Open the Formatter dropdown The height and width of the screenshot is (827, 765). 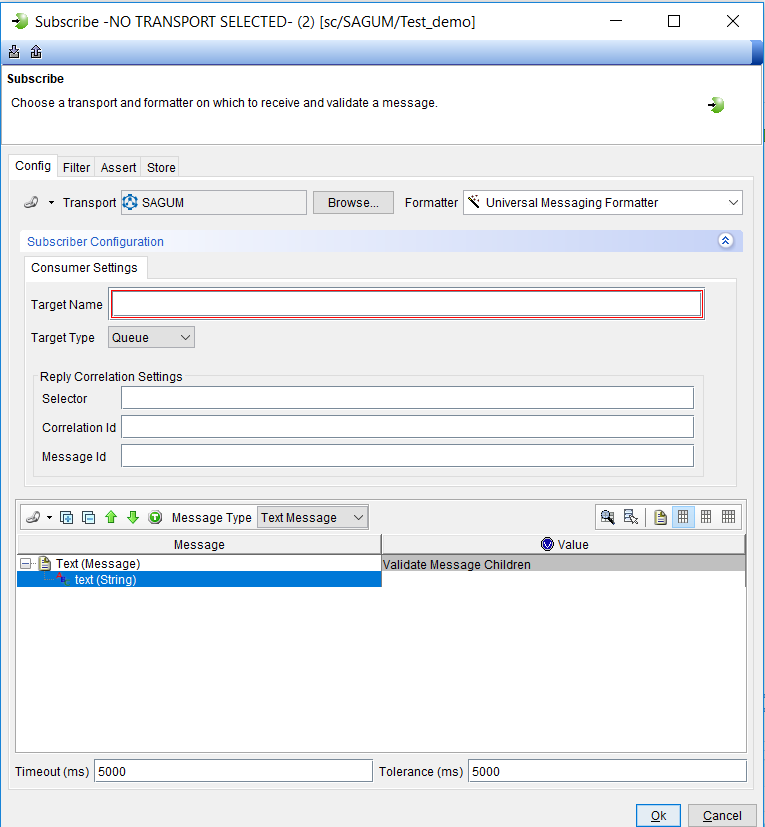603,203
